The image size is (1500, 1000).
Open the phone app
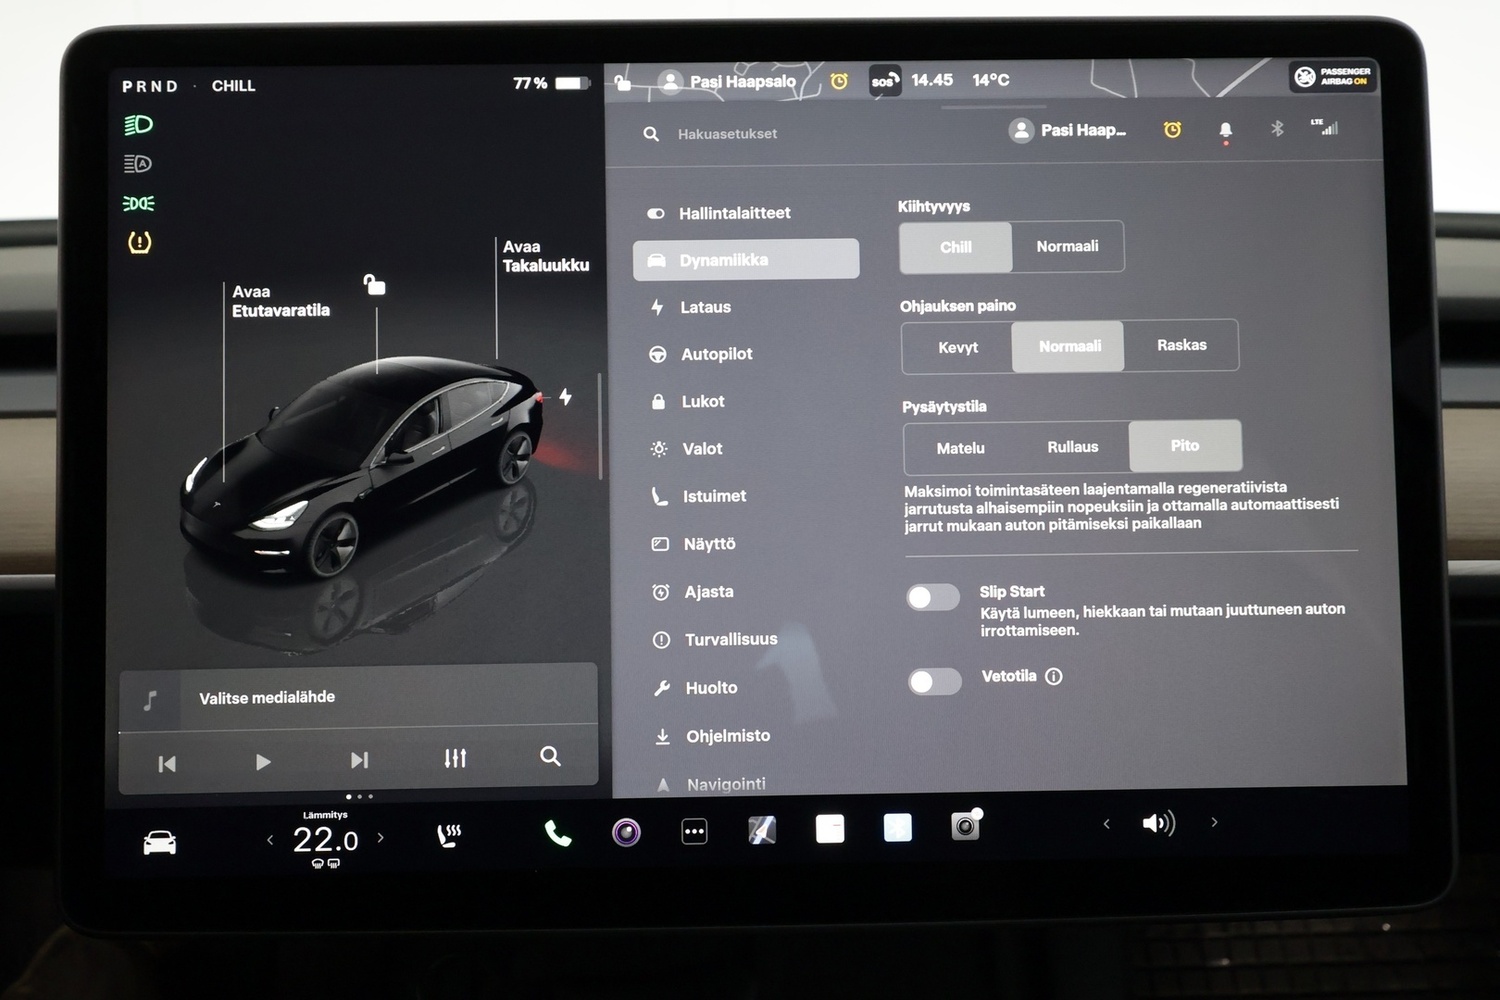click(558, 833)
